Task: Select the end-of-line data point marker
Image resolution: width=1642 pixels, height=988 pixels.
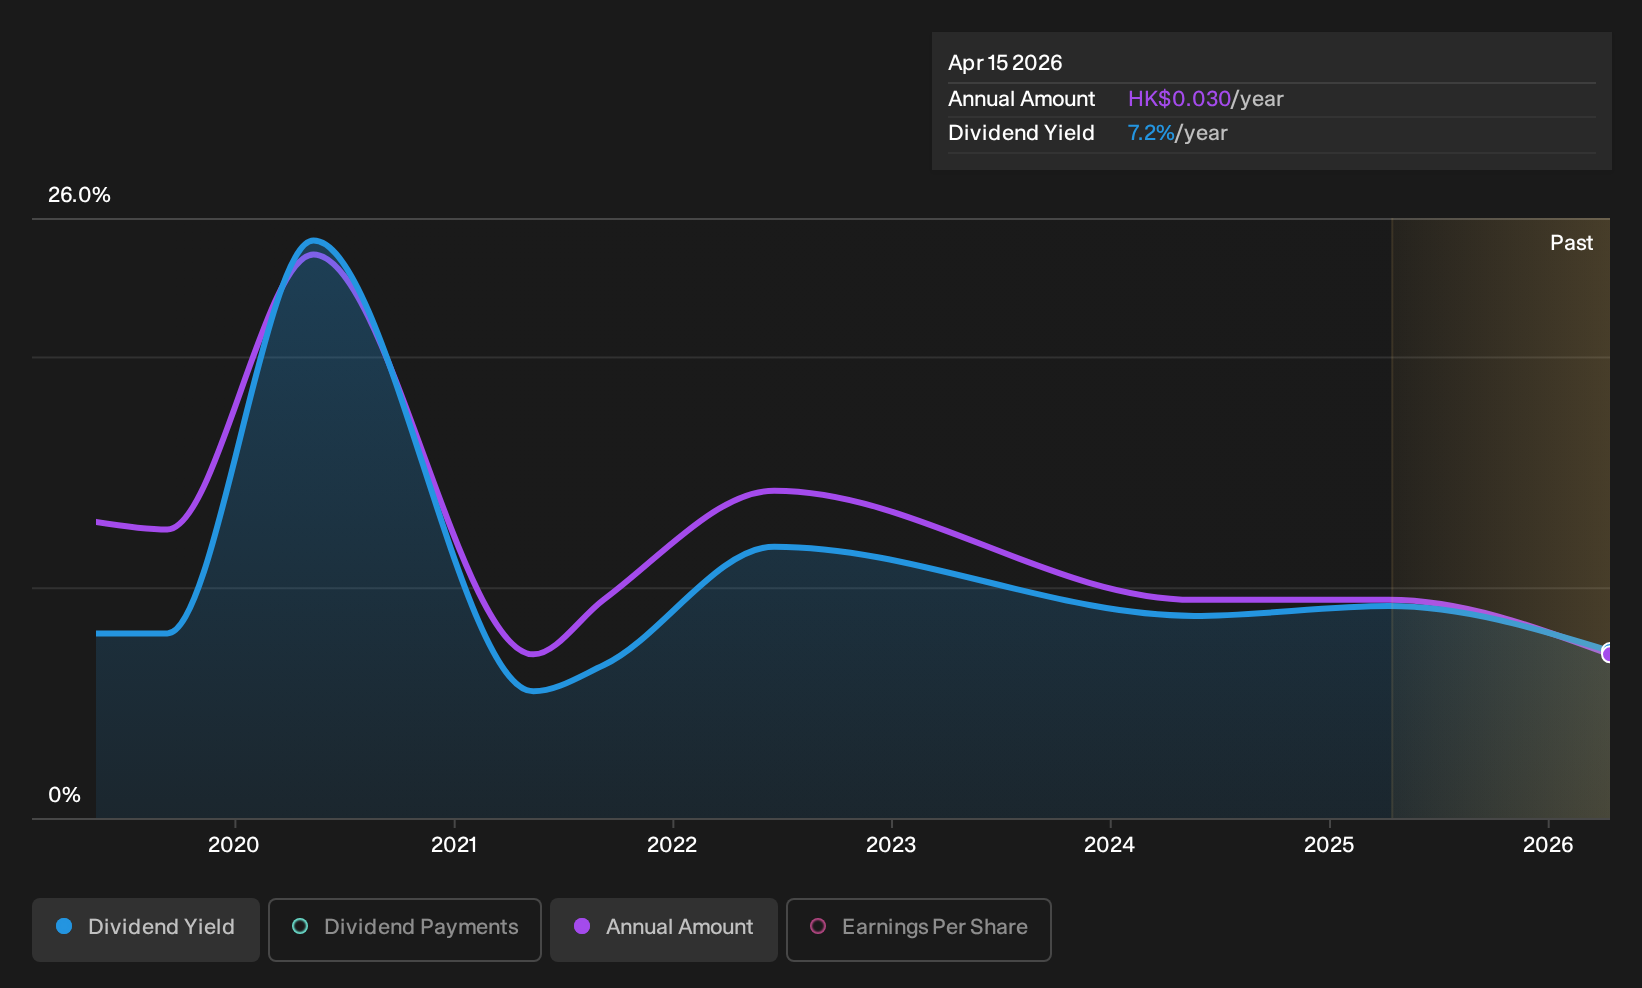Action: (1608, 653)
